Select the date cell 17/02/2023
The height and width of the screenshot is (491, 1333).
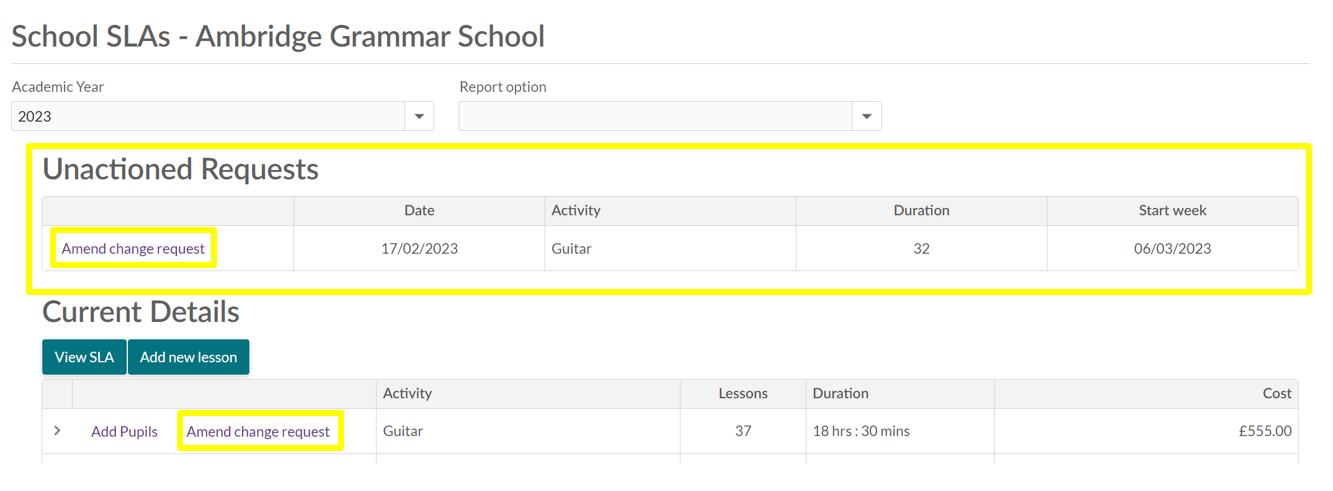419,248
